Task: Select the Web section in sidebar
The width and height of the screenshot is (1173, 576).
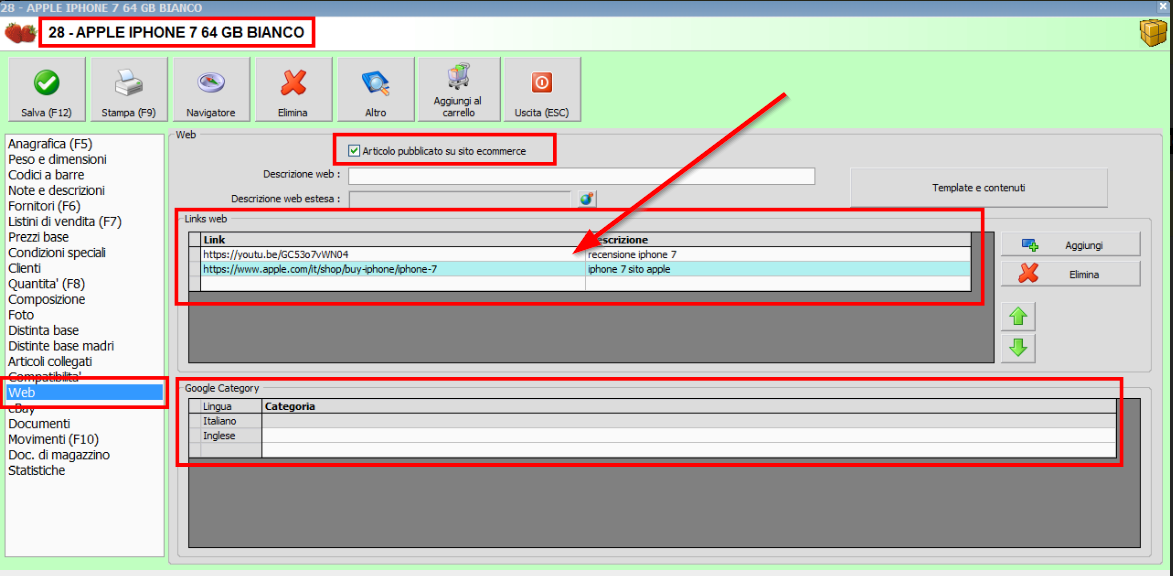Action: pos(85,393)
